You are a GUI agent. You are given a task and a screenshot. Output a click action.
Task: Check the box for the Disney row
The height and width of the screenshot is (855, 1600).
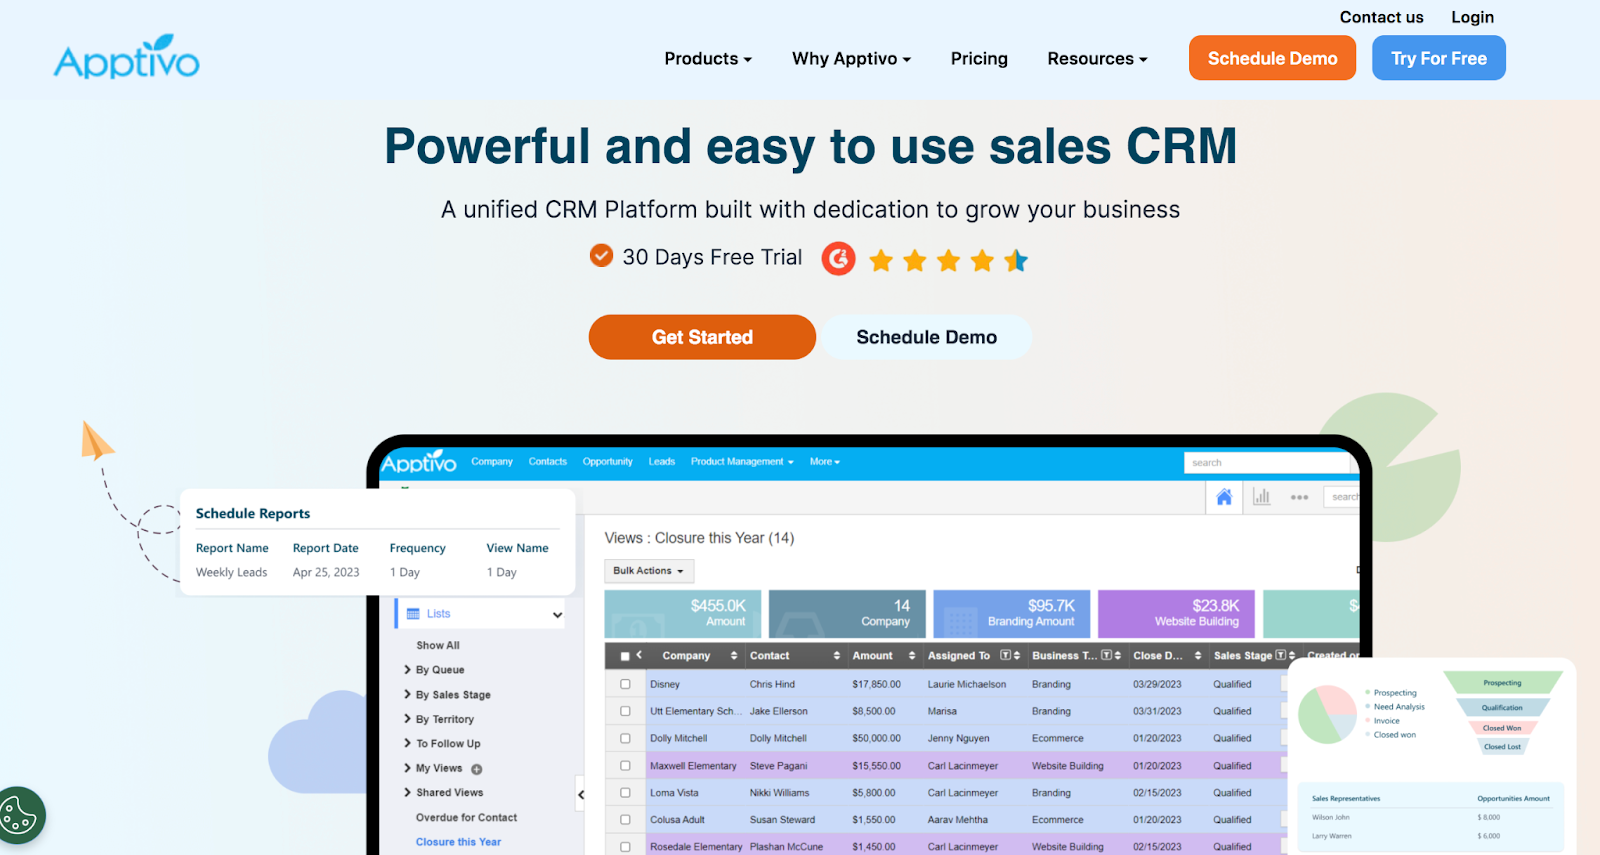point(625,684)
